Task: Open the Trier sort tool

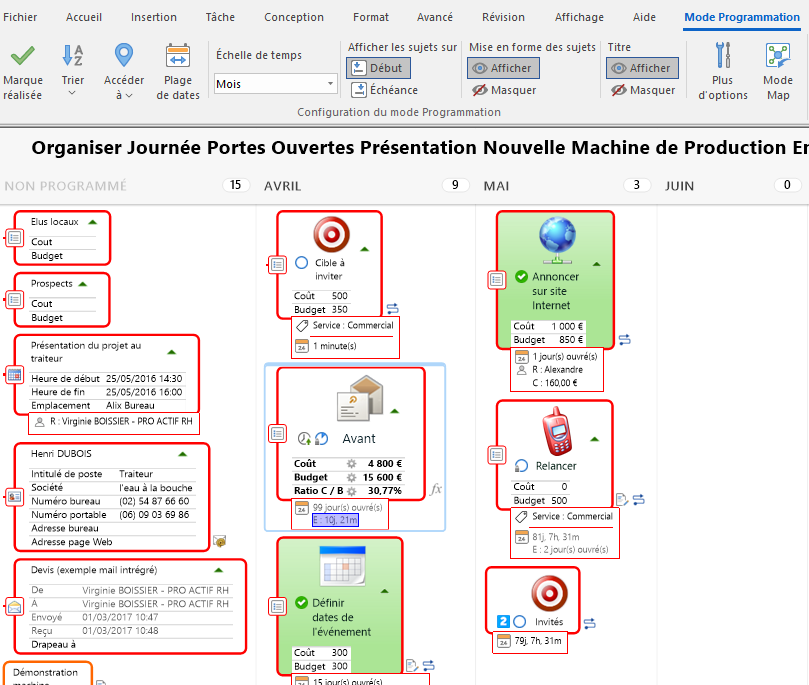Action: click(x=72, y=56)
